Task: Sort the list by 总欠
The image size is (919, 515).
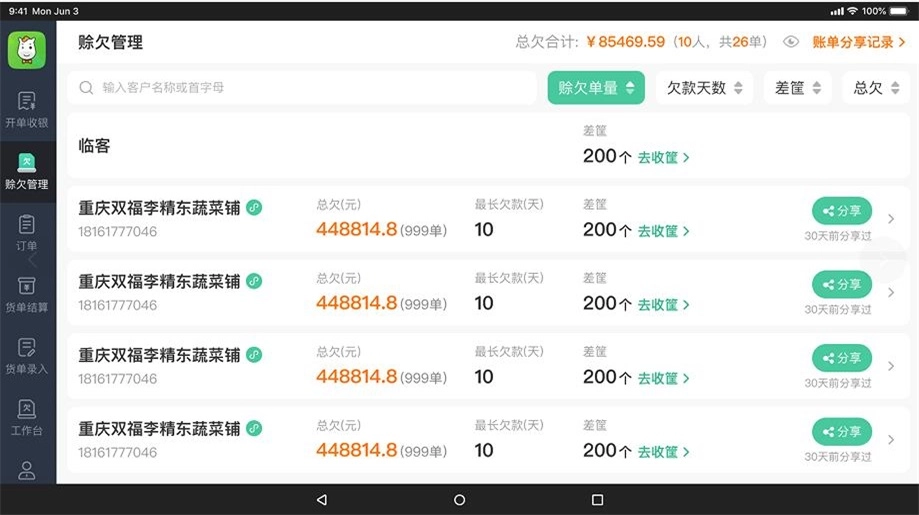Action: point(875,88)
